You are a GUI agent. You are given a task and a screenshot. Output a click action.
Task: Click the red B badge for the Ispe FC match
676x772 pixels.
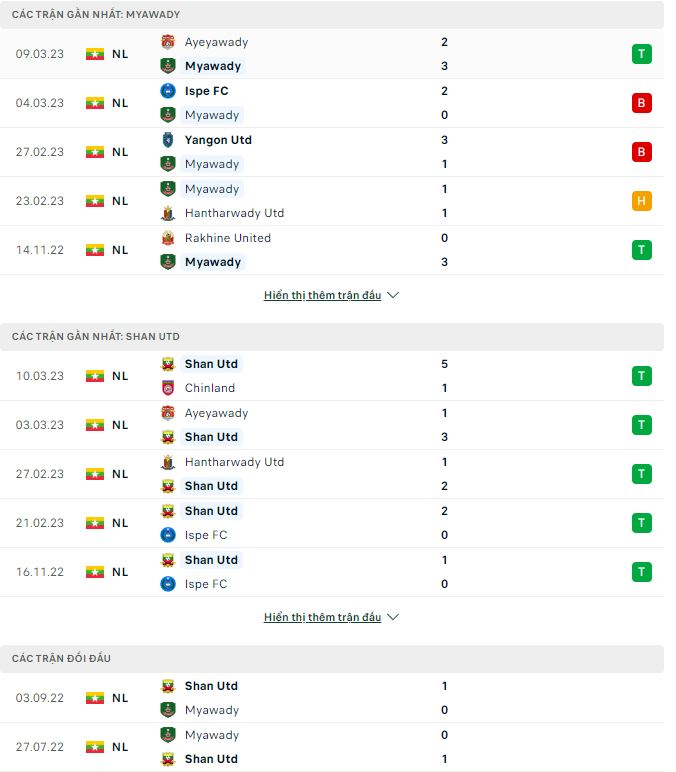642,103
